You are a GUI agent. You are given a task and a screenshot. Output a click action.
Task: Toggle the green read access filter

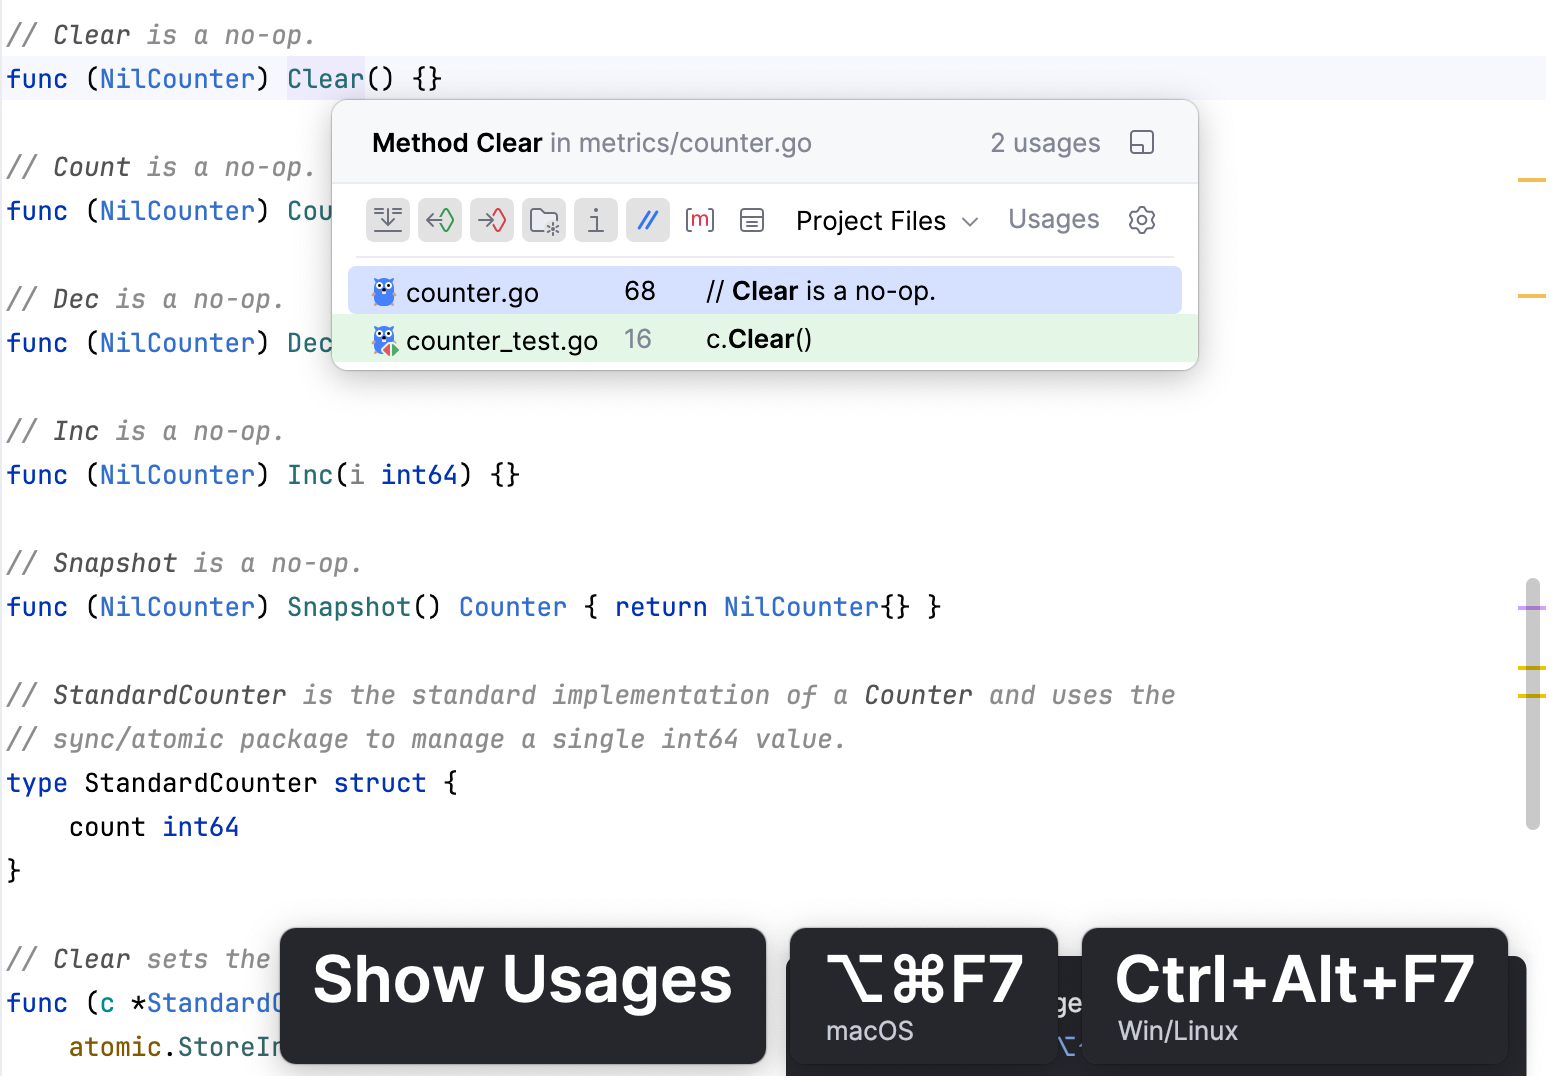440,220
